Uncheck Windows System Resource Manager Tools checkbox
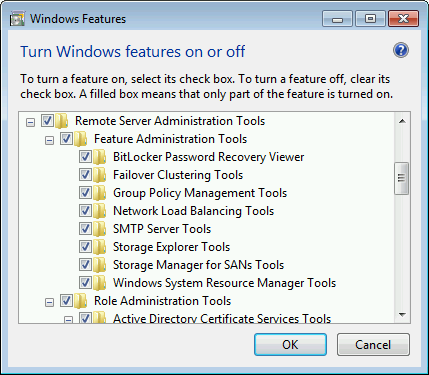Image resolution: width=429 pixels, height=375 pixels. 85,283
